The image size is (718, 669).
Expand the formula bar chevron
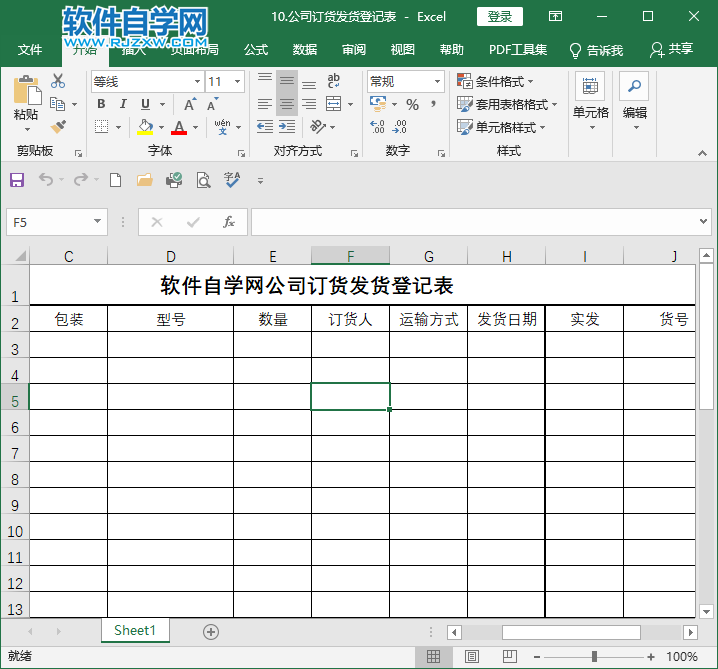tap(703, 222)
